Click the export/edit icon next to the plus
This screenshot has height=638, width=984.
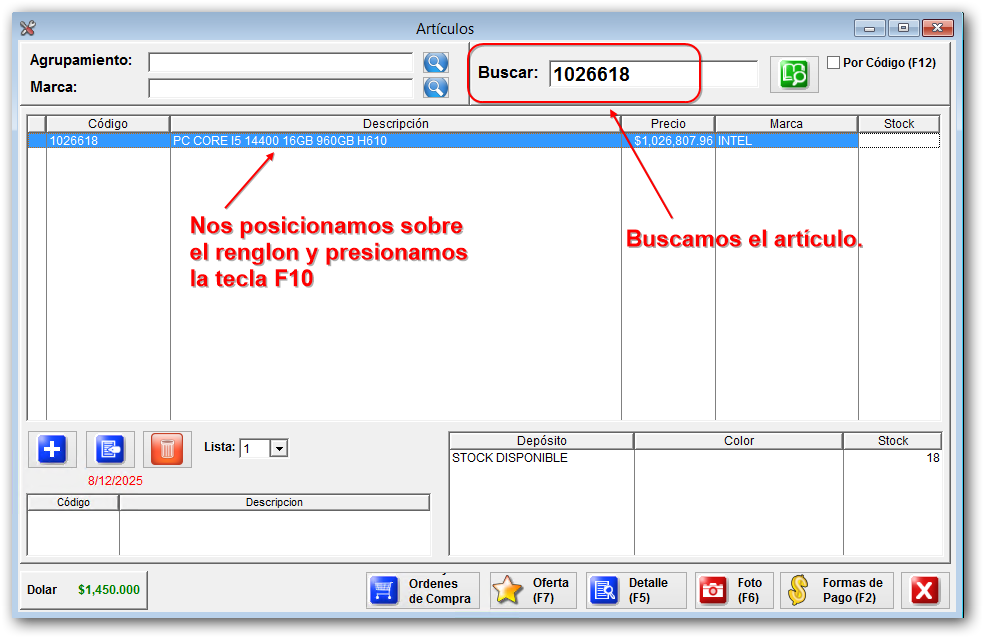pyautogui.click(x=109, y=449)
